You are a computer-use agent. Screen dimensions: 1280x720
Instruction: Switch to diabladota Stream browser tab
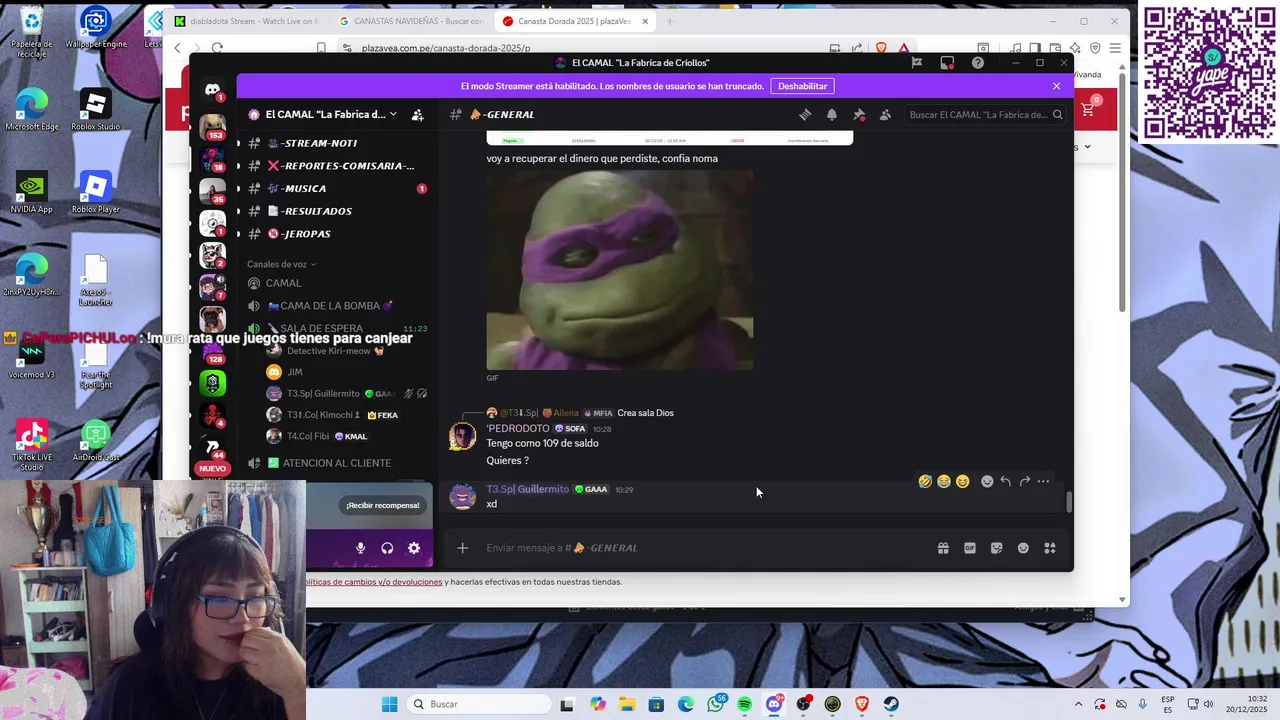point(246,21)
